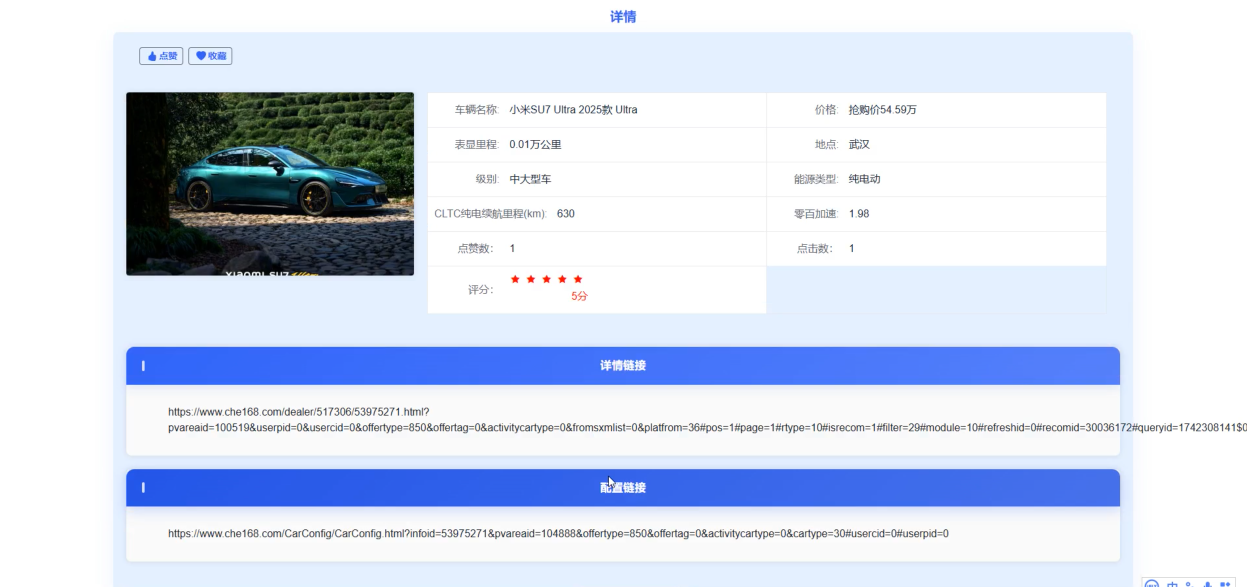Click the heart icon on 收藏 button
The image size is (1247, 587).
(201, 55)
